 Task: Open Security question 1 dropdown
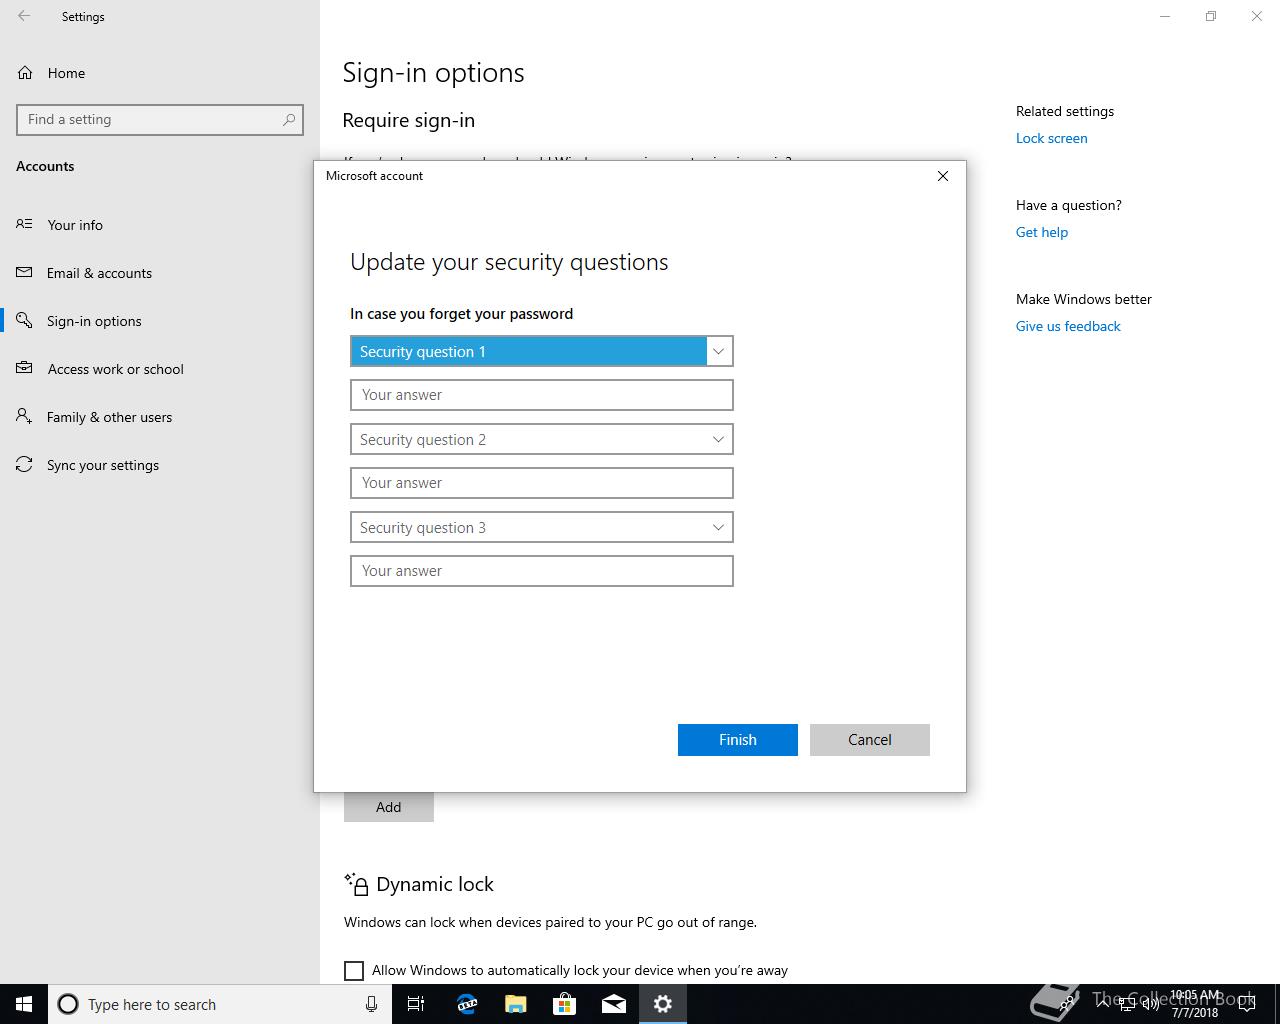(x=541, y=351)
